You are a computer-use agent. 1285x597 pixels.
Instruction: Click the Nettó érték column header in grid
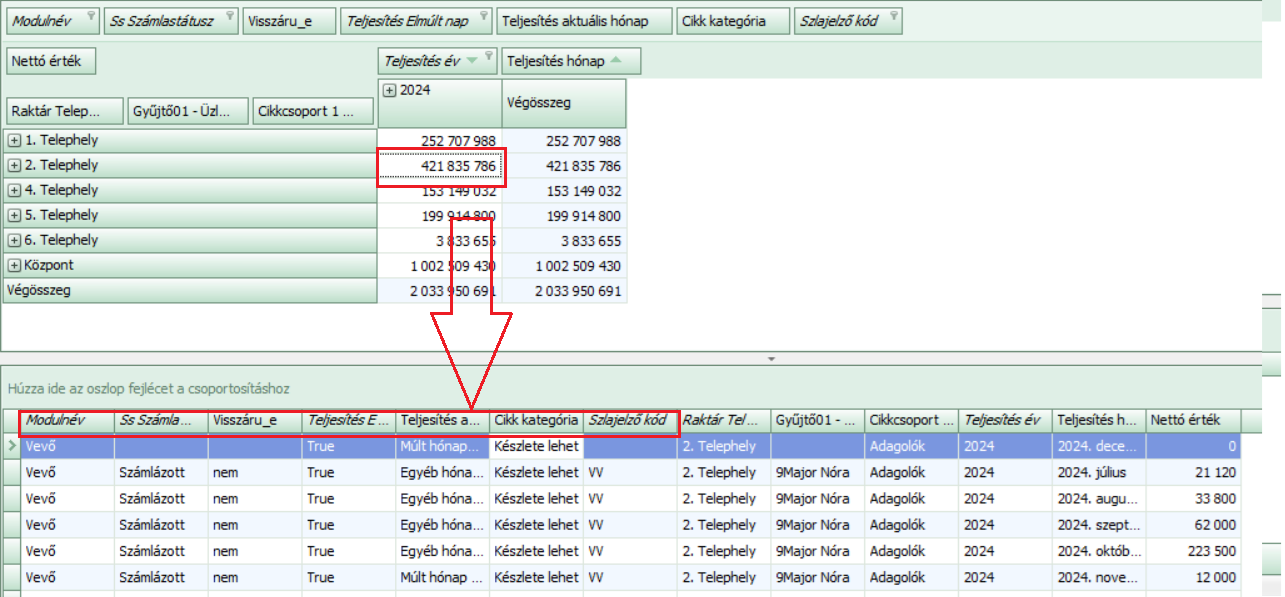(x=1190, y=421)
